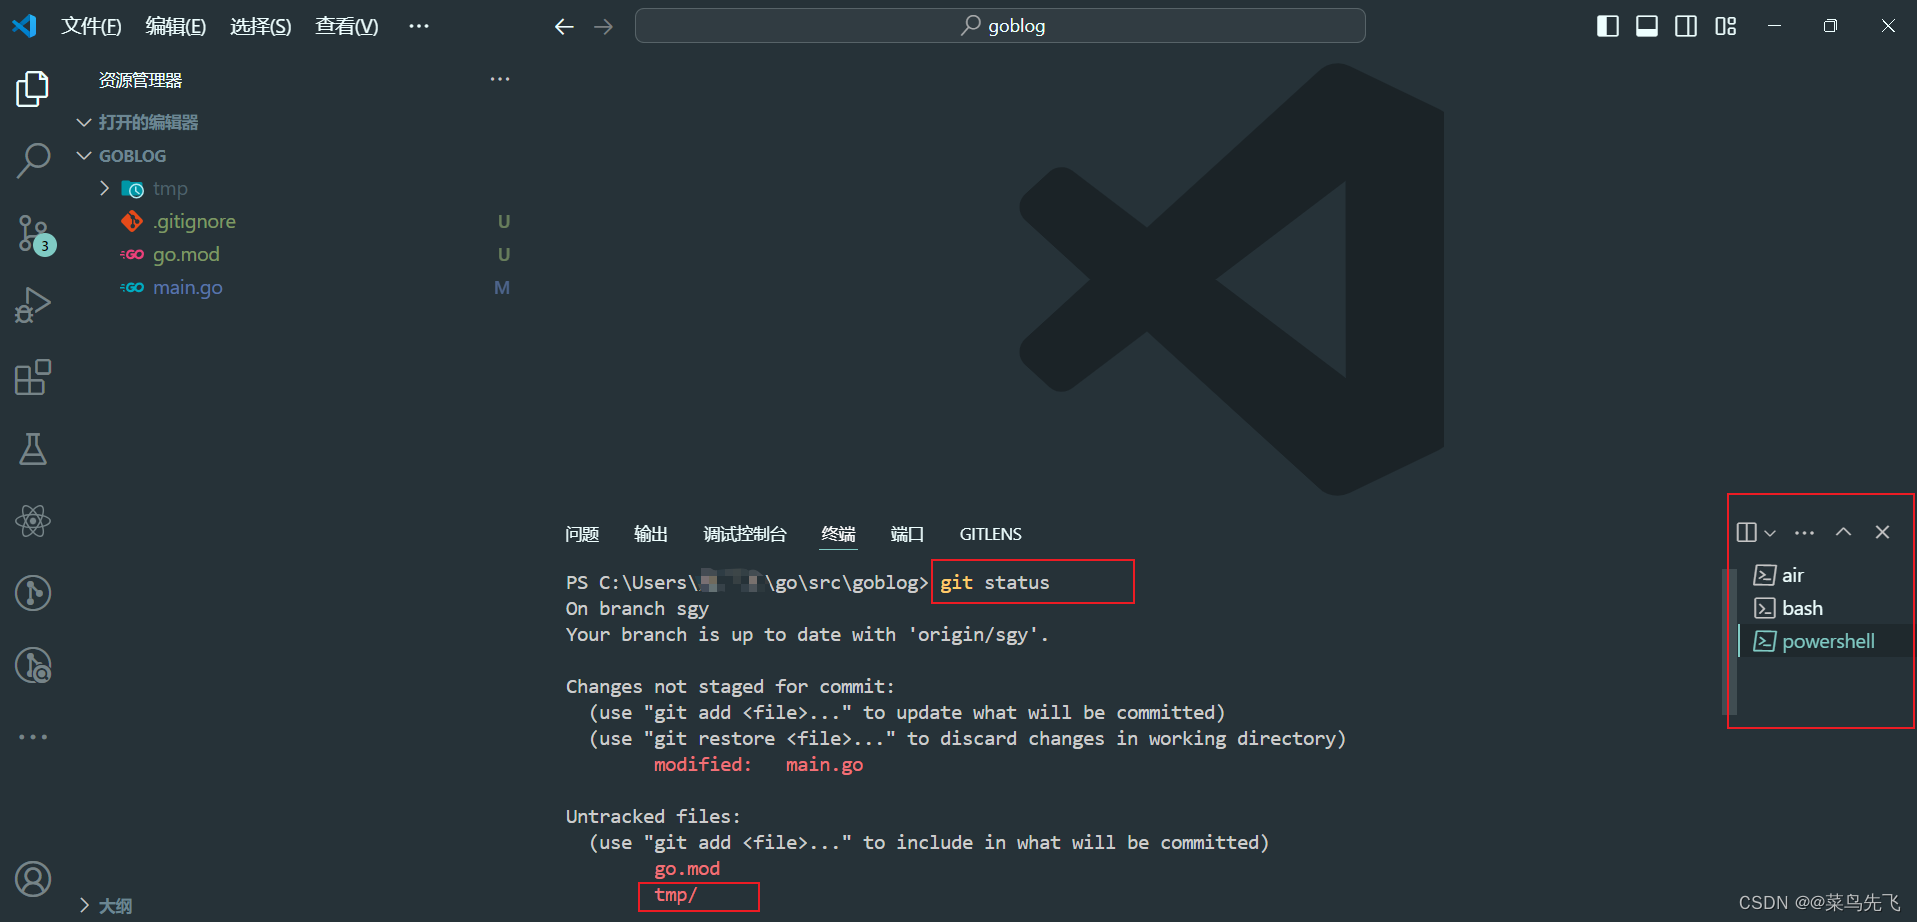Maximize the terminal panel size
Viewport: 1917px width, 922px height.
coord(1843,532)
